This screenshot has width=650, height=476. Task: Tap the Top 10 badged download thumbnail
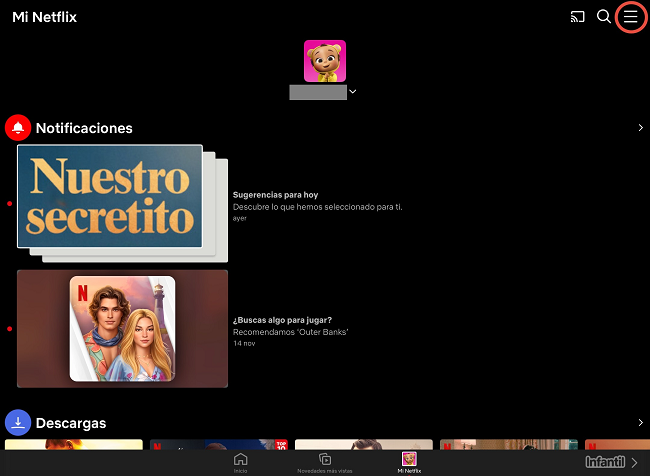219,444
